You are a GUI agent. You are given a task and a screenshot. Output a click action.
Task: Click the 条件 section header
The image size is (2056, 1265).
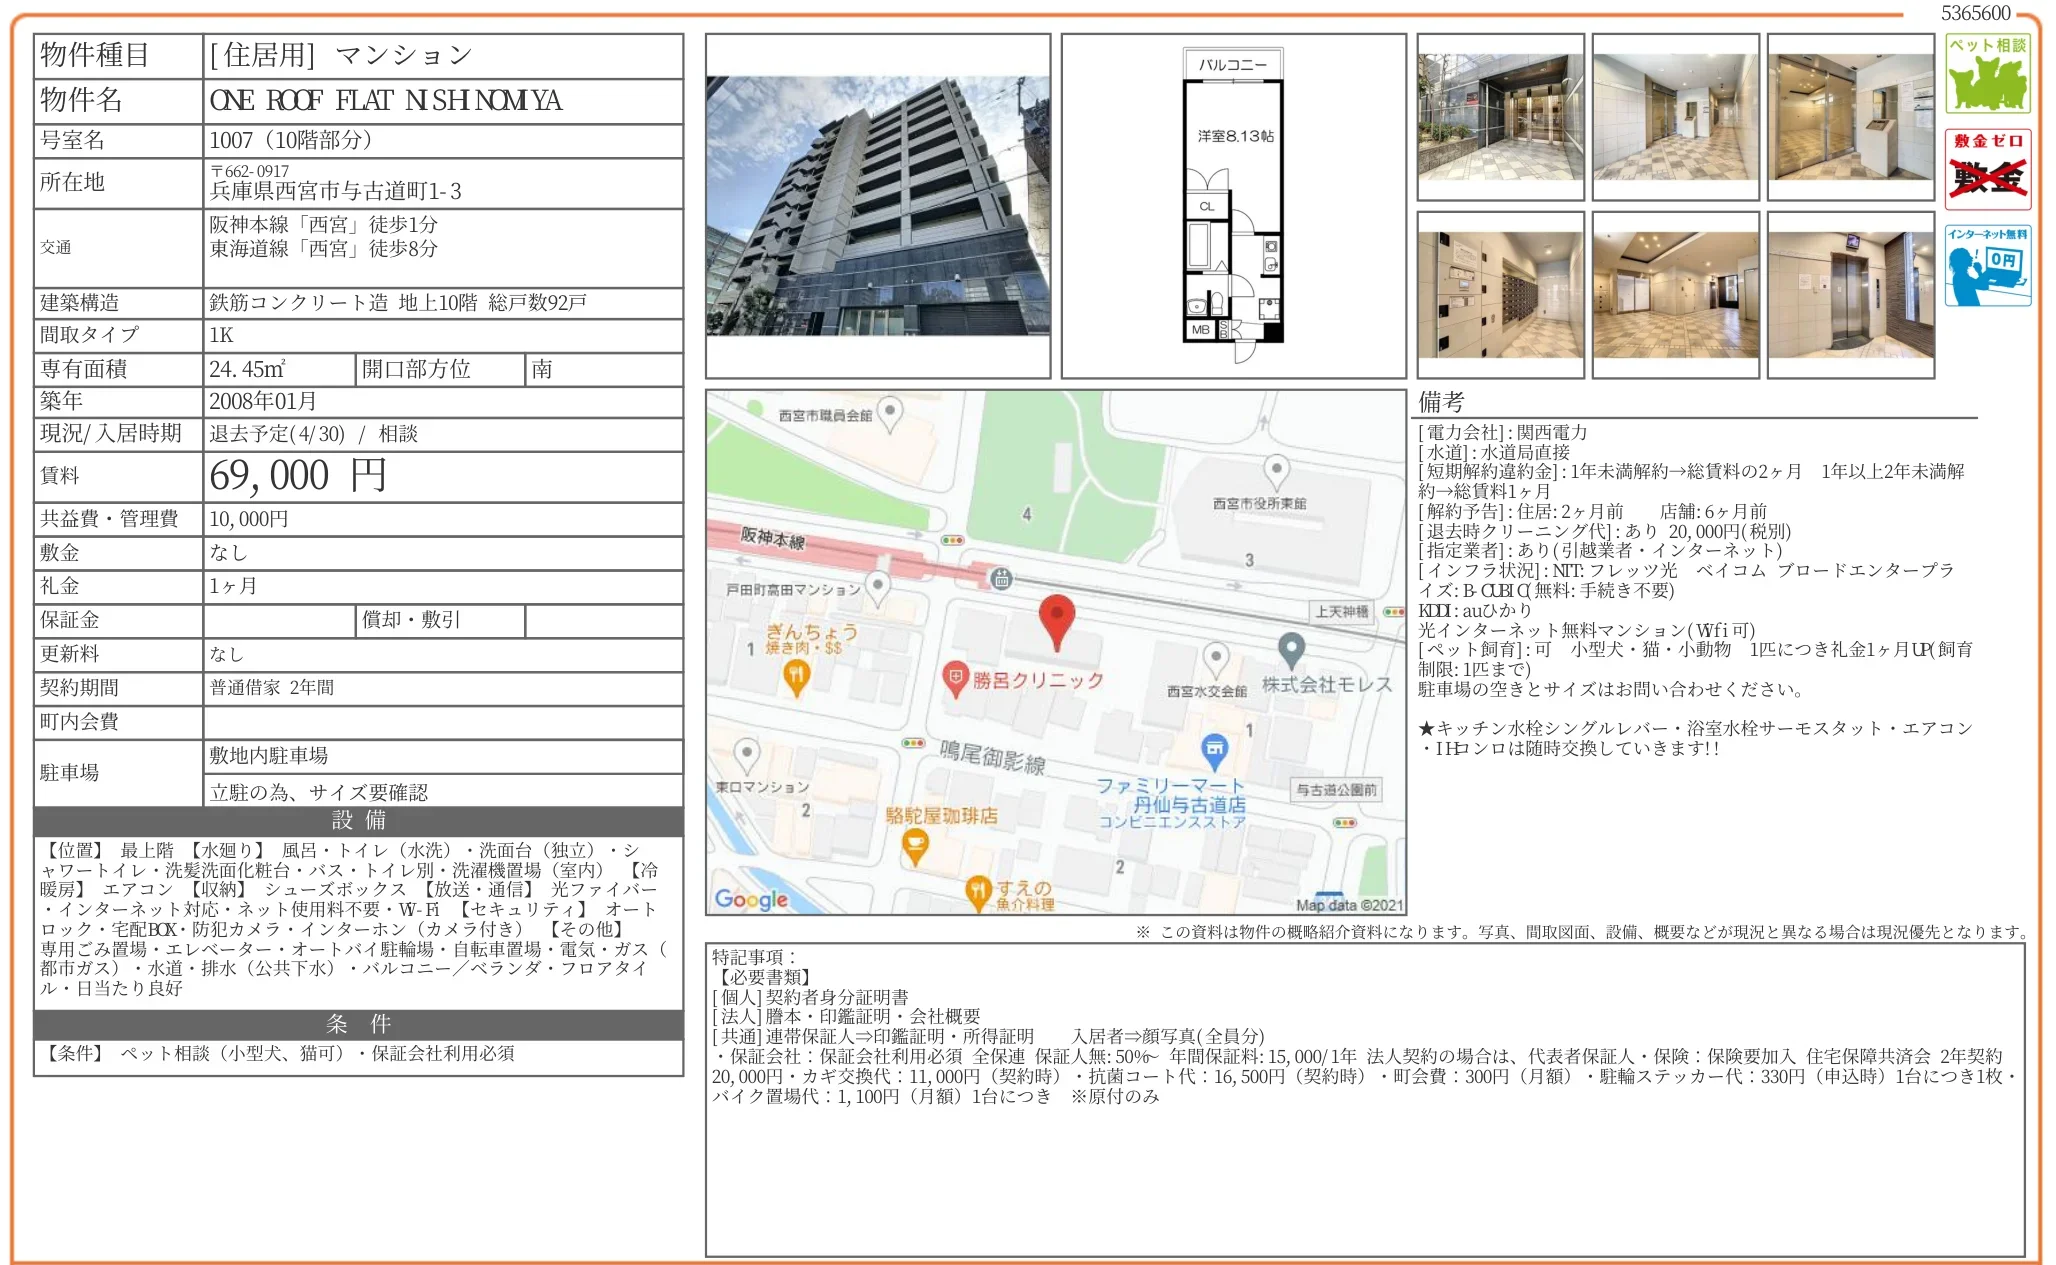tap(358, 1025)
